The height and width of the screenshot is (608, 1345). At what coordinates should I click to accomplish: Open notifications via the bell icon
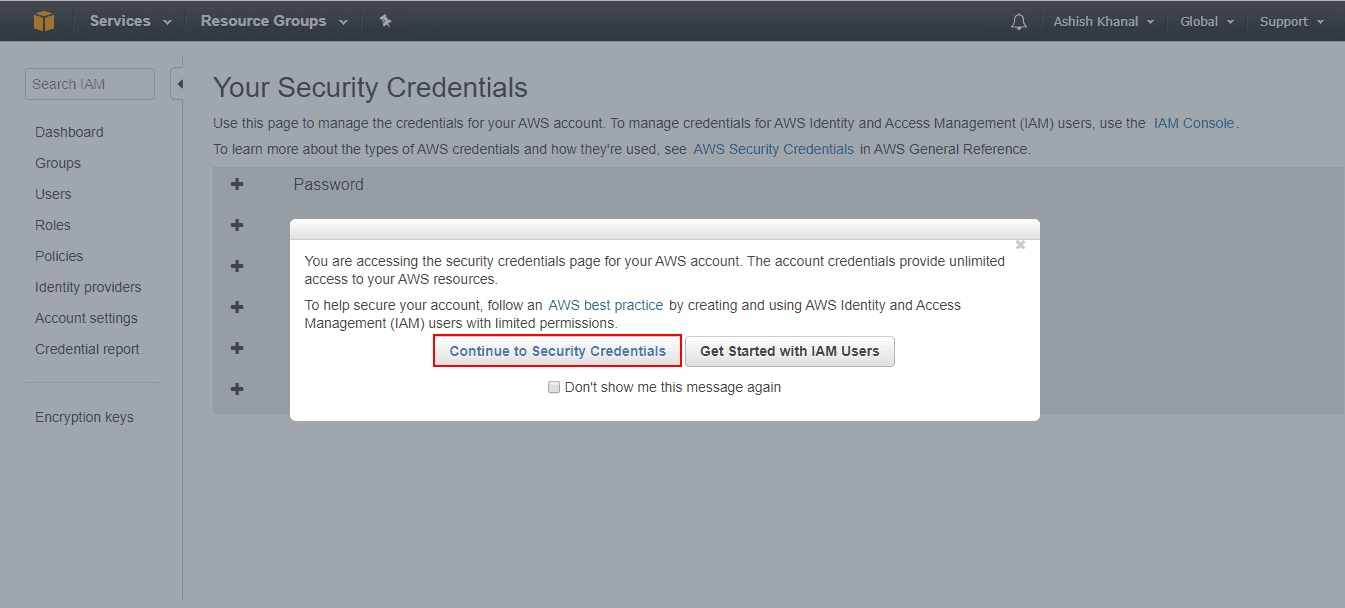[x=1018, y=20]
